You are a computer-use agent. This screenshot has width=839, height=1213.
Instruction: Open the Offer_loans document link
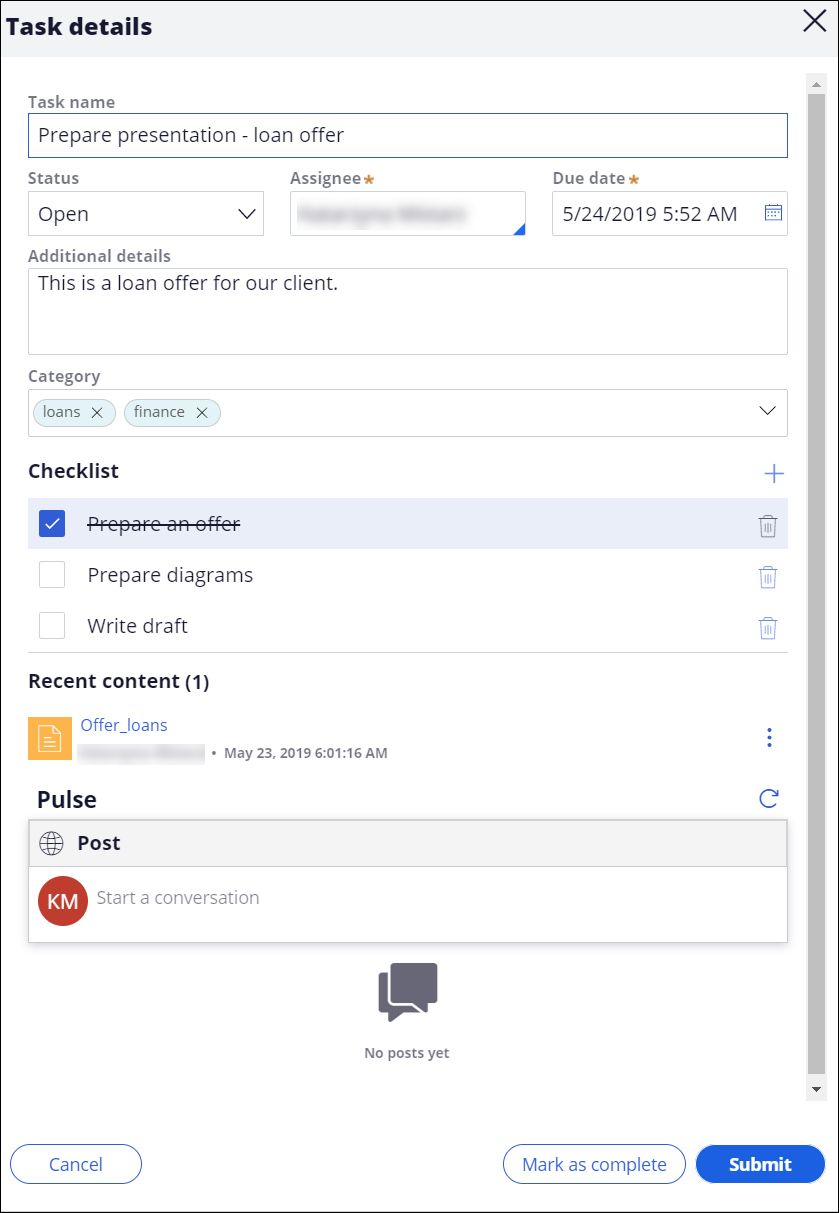tap(124, 725)
